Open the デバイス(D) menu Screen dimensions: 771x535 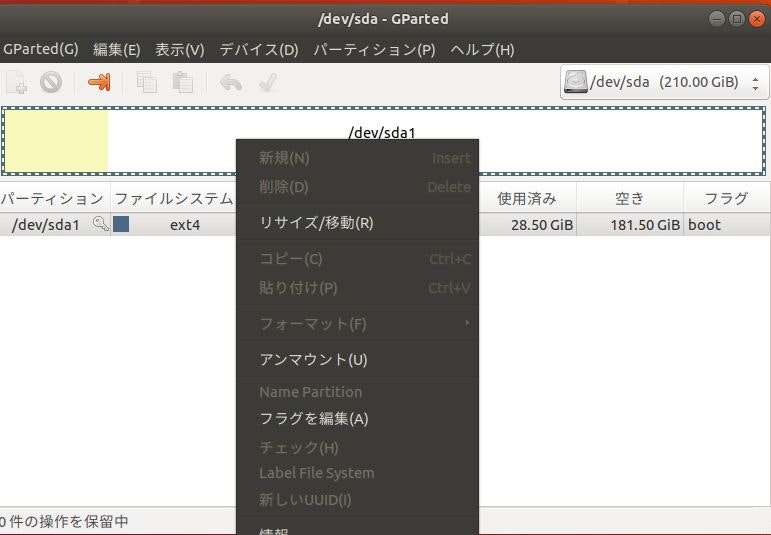tap(259, 49)
